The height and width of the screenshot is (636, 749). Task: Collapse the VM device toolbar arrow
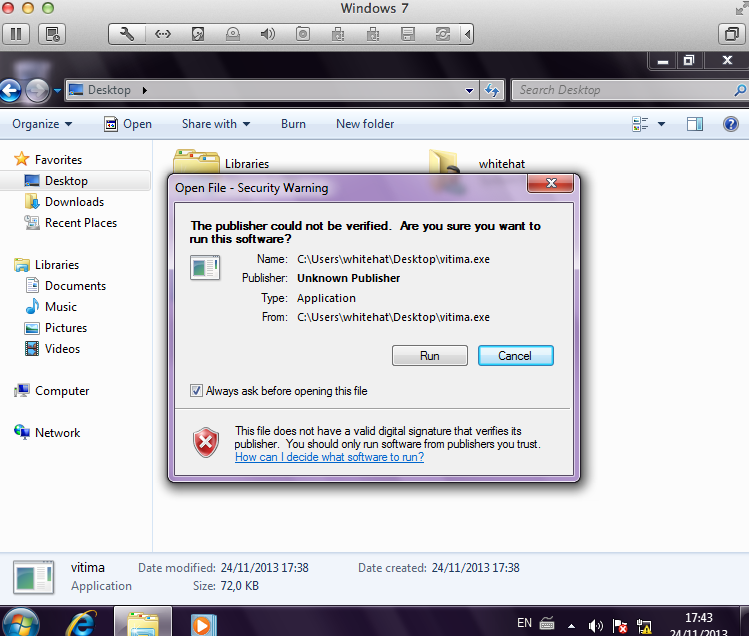coord(468,34)
